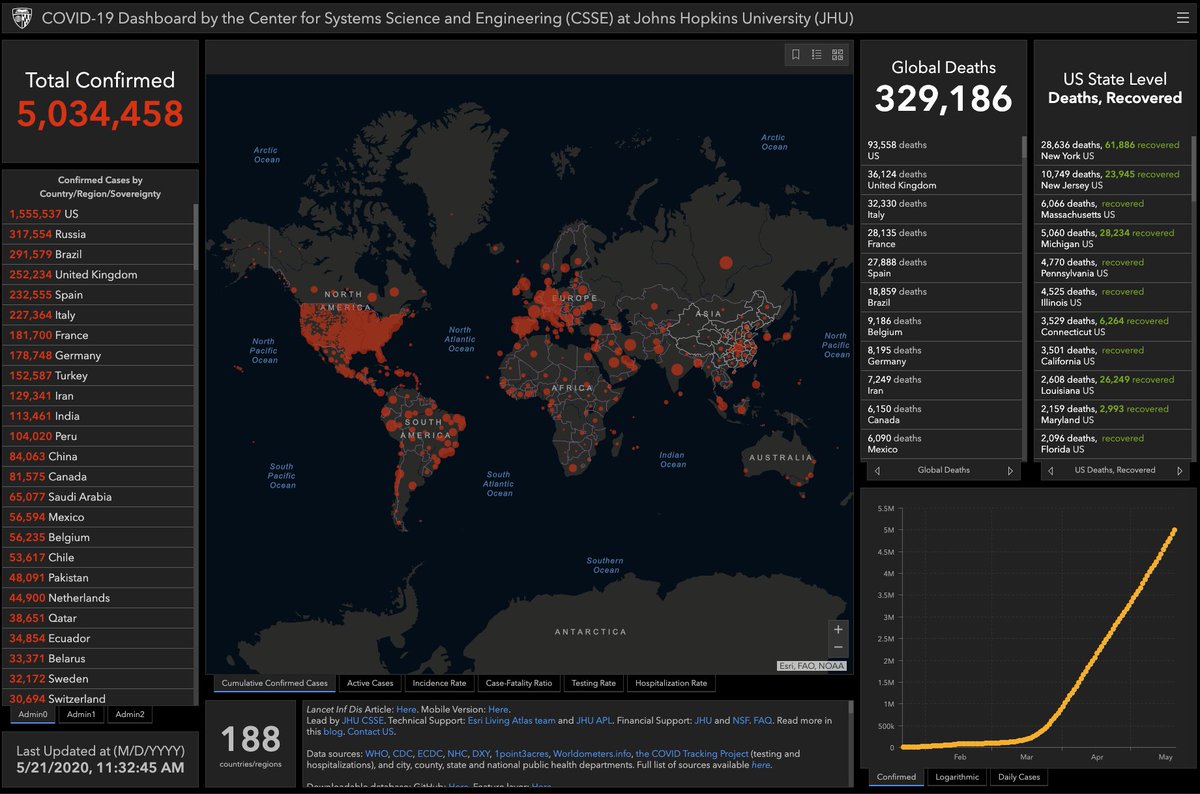Switch to Case-Fatality Ratio map tab
Image resolution: width=1200 pixels, height=794 pixels.
519,683
